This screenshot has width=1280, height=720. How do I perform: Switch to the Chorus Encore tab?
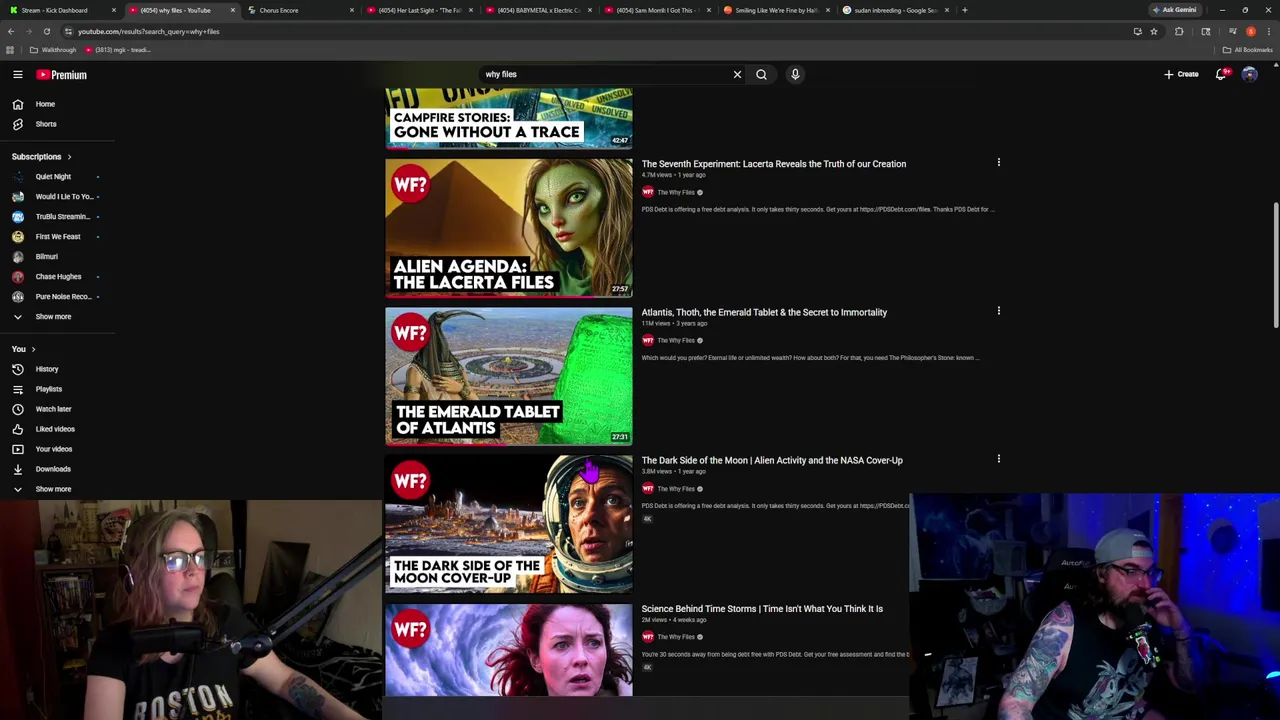[300, 10]
